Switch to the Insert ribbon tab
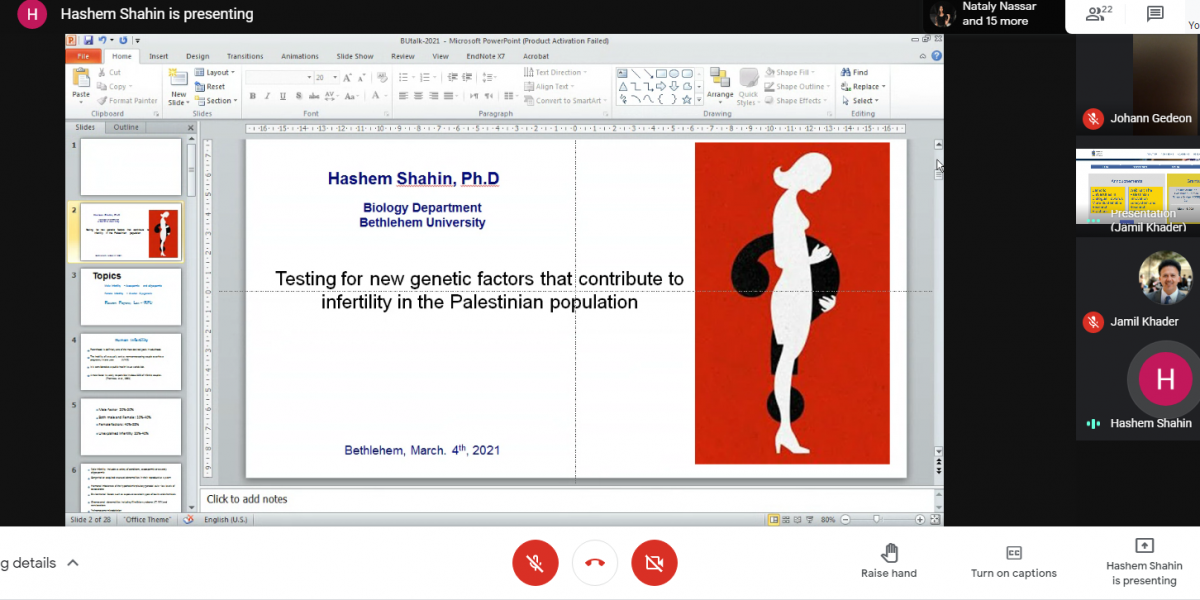Image resolution: width=1200 pixels, height=600 pixels. pos(159,56)
